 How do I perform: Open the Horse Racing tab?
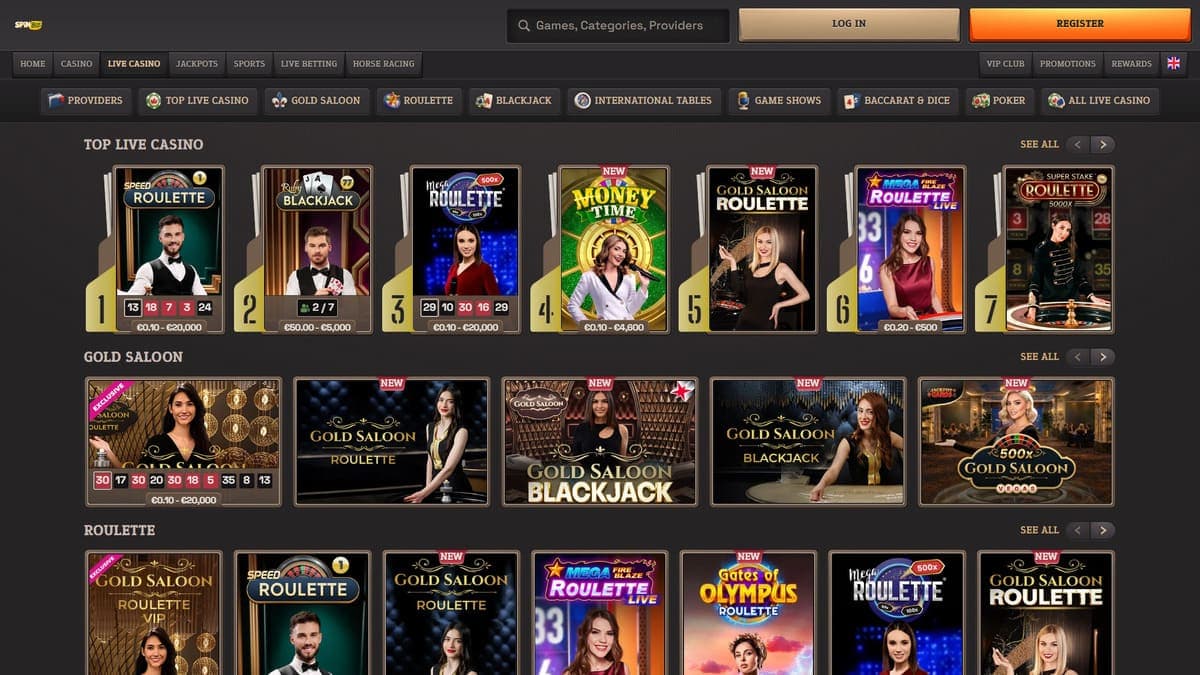pyautogui.click(x=384, y=64)
